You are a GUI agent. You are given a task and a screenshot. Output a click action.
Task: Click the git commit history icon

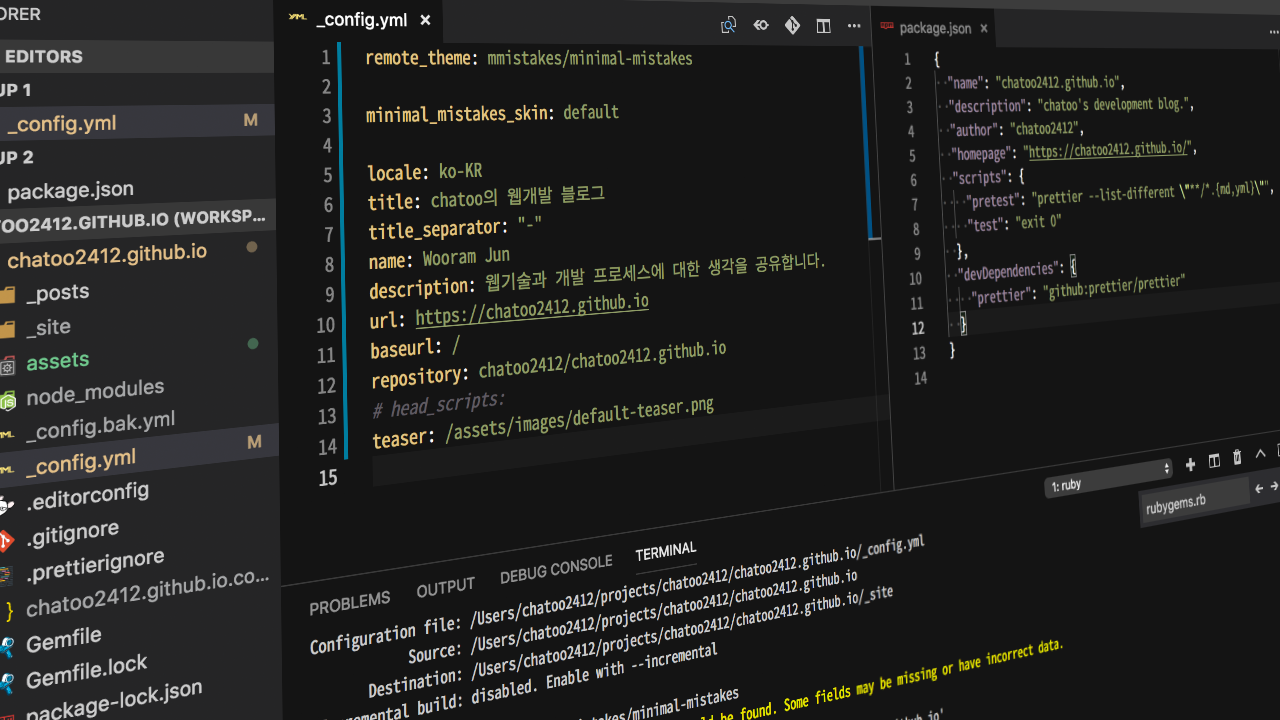point(761,25)
